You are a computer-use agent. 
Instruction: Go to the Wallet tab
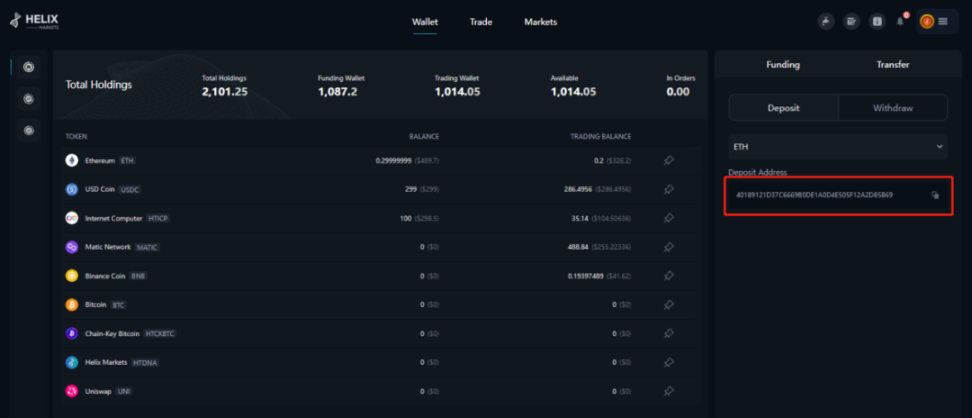(425, 22)
